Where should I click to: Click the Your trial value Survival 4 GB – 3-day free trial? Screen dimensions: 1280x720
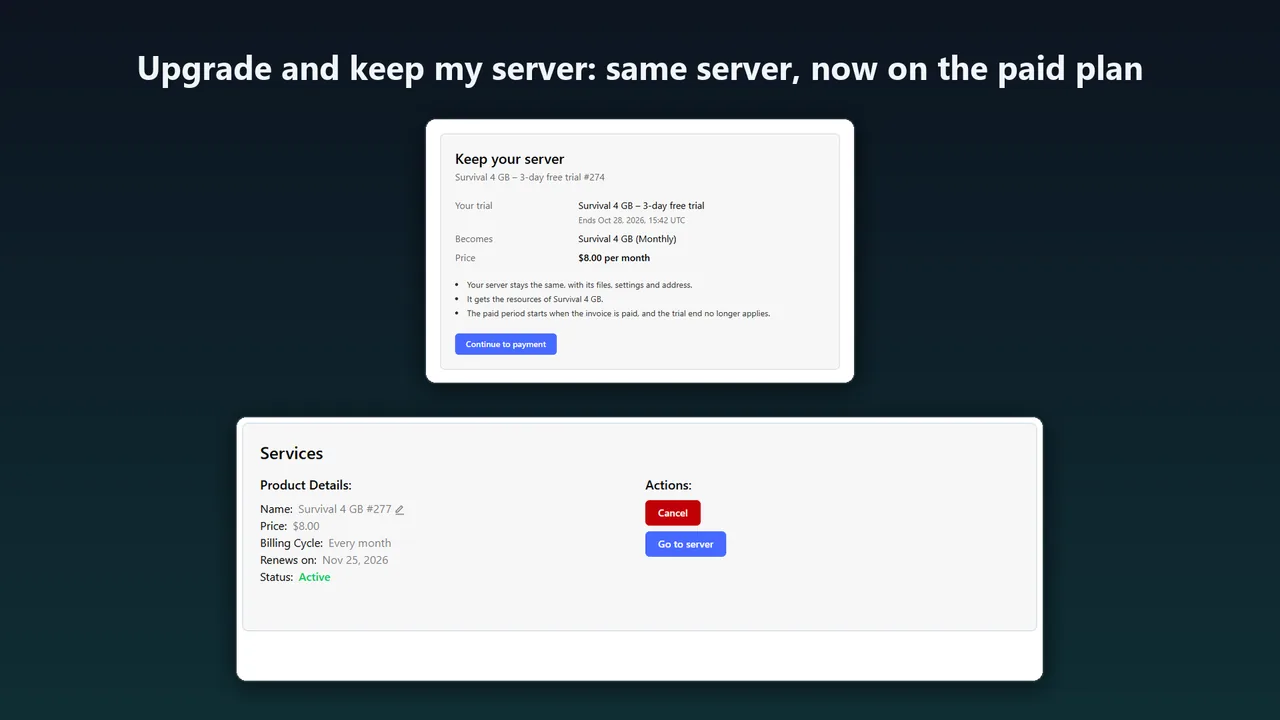[641, 206]
